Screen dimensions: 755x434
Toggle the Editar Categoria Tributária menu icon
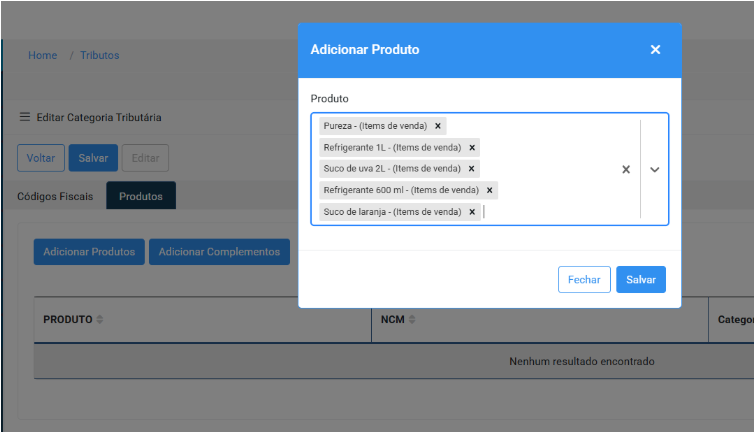(25, 117)
